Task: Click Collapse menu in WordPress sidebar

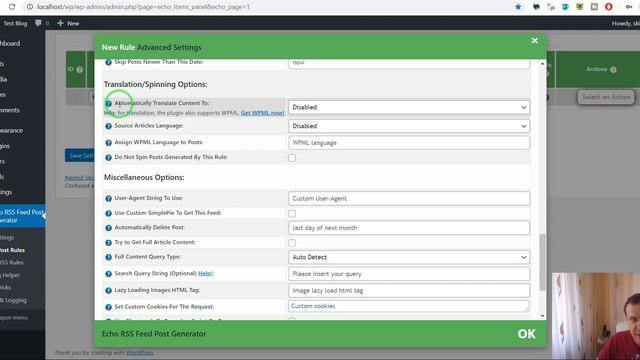Action: click(x=14, y=318)
